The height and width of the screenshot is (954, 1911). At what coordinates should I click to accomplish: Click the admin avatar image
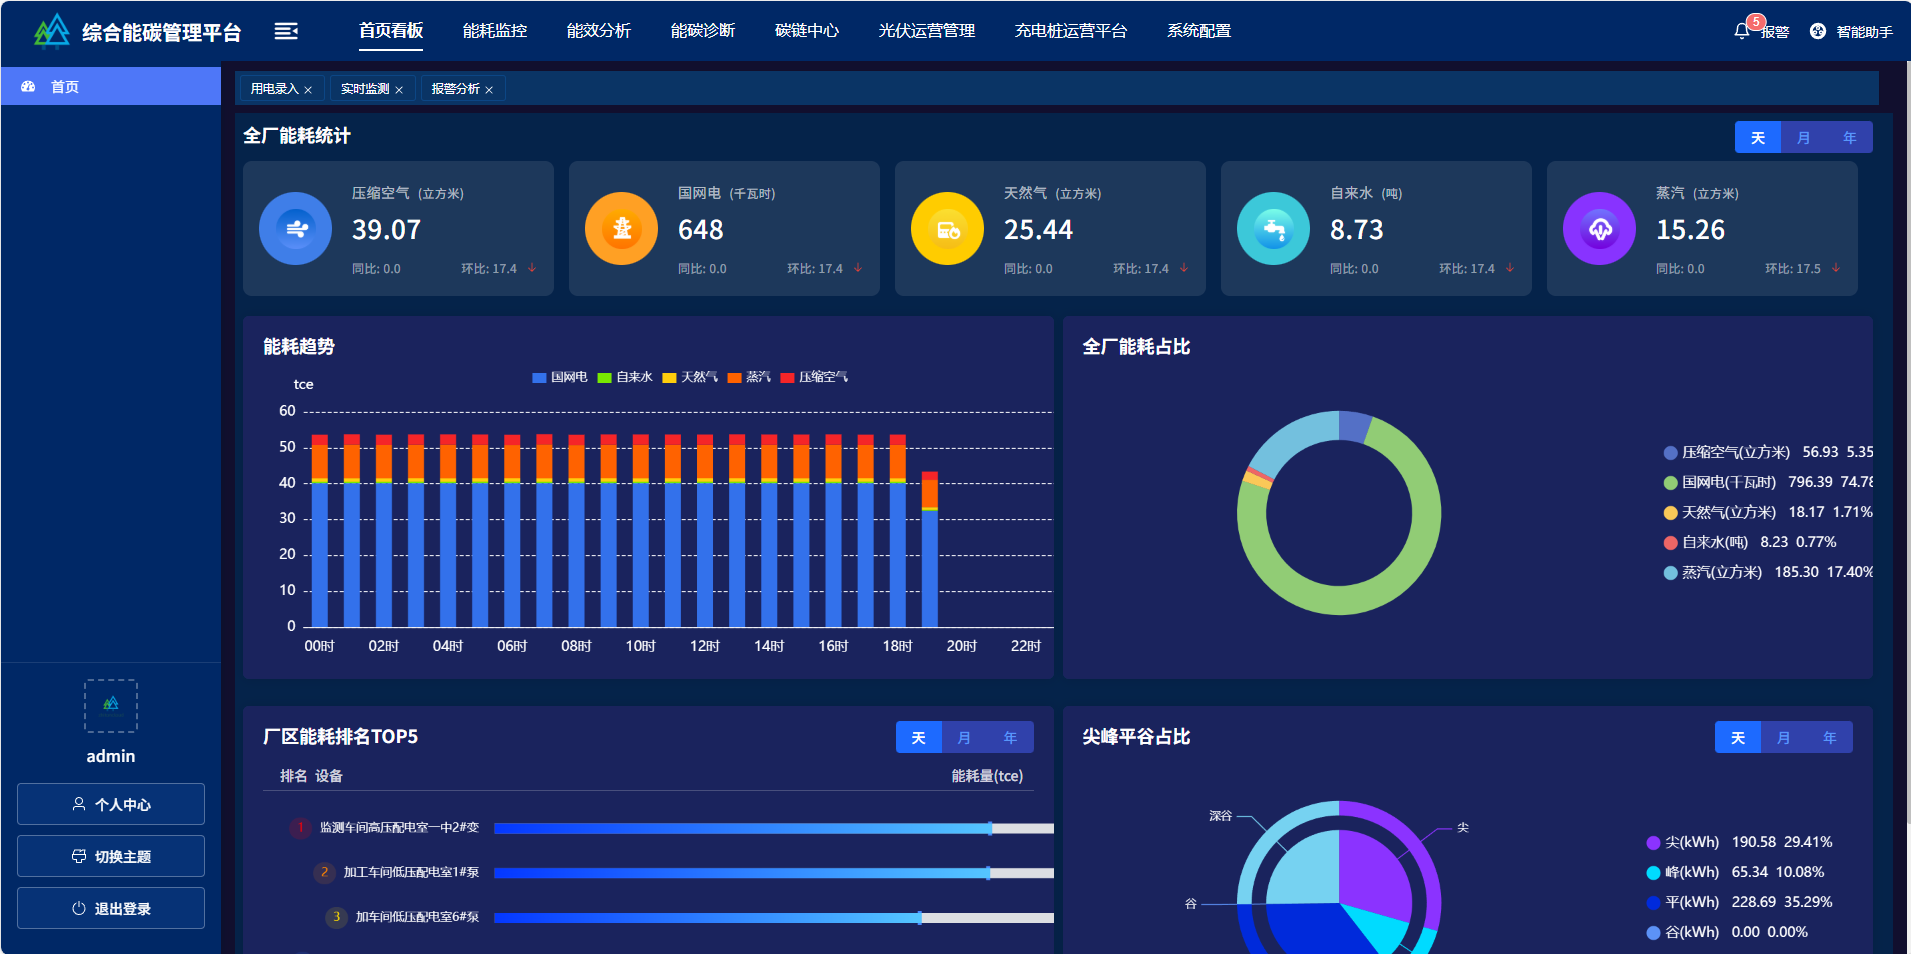[x=111, y=706]
